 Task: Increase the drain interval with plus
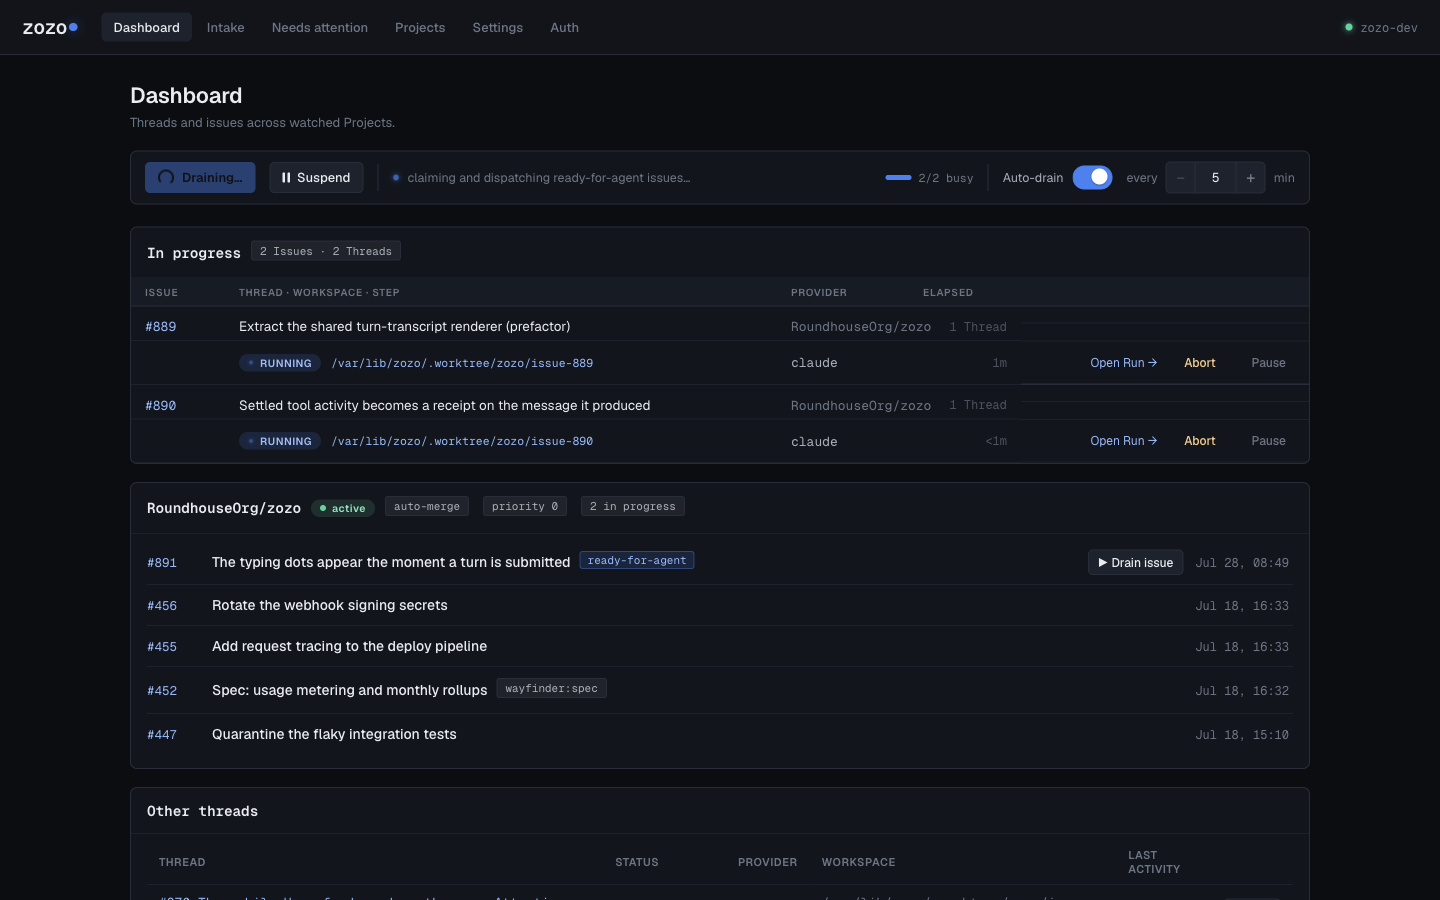[1250, 177]
